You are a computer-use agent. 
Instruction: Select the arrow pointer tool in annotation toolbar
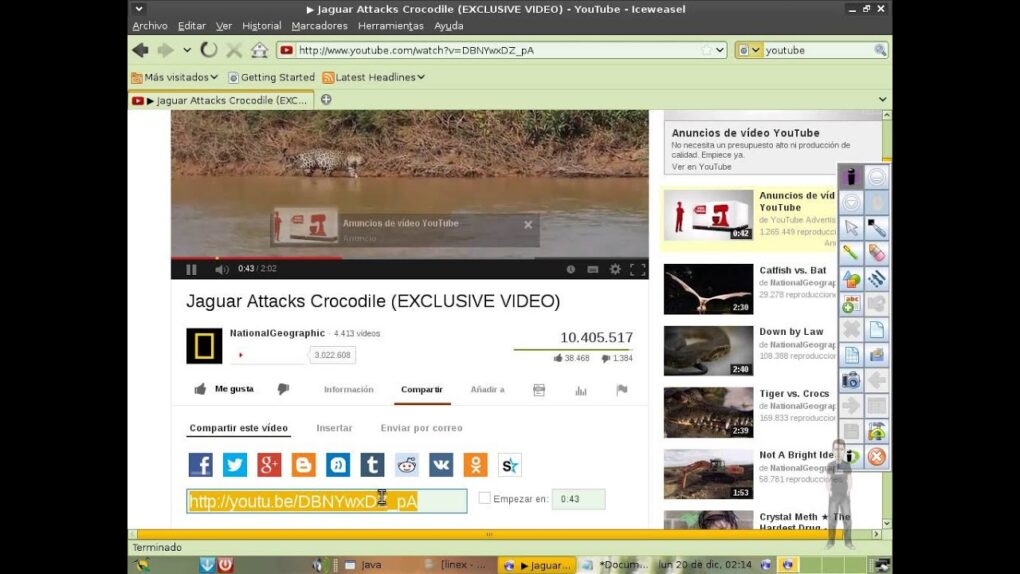pyautogui.click(x=851, y=228)
